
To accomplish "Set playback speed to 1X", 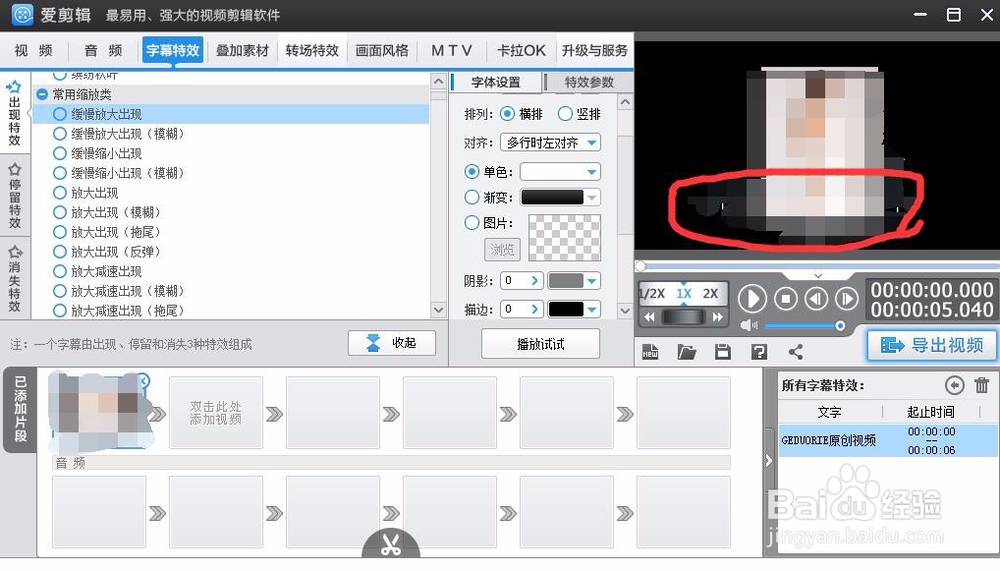I will tap(684, 293).
